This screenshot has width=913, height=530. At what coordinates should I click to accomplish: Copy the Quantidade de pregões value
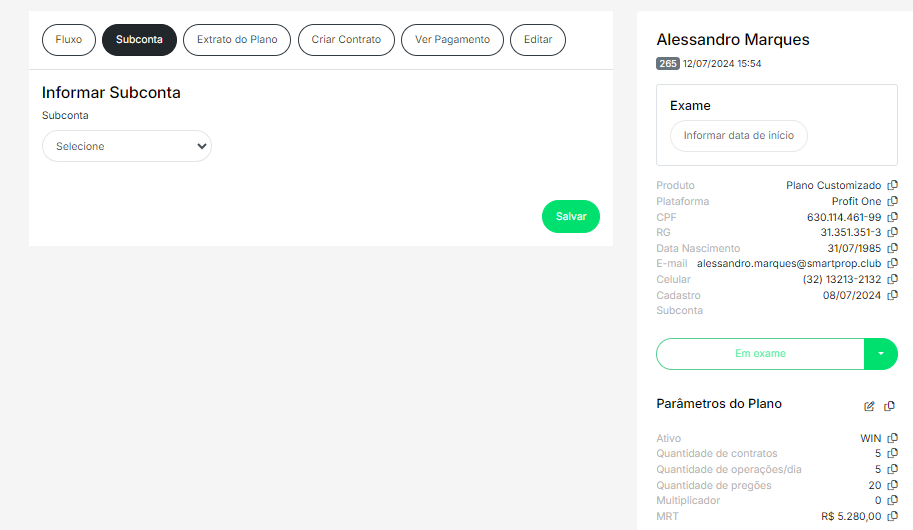893,485
